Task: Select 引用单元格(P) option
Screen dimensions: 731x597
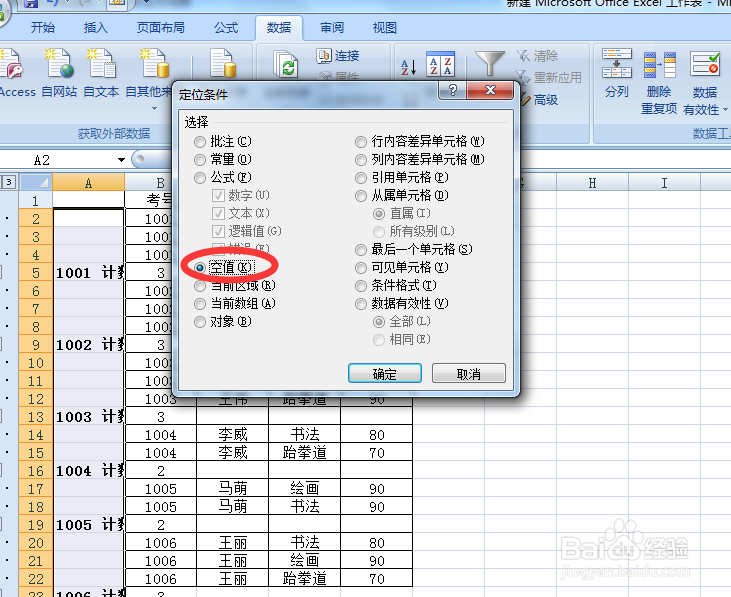Action: 402,178
